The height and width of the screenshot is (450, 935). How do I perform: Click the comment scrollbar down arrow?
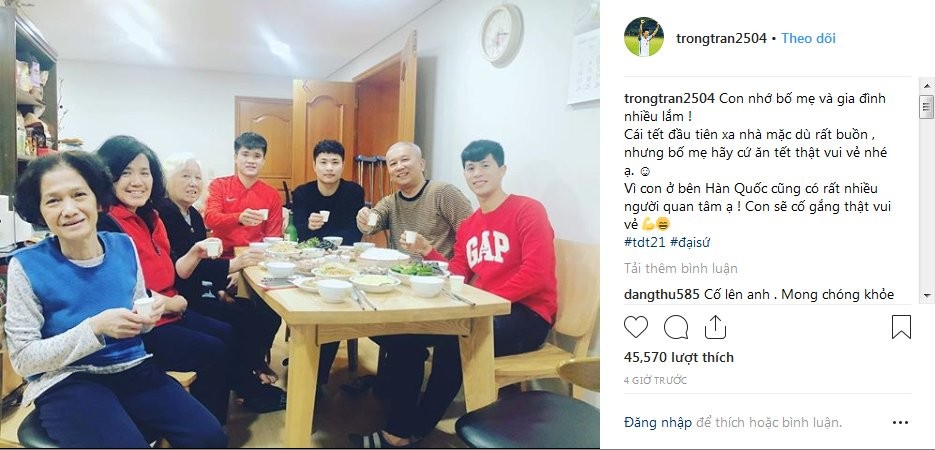[926, 296]
